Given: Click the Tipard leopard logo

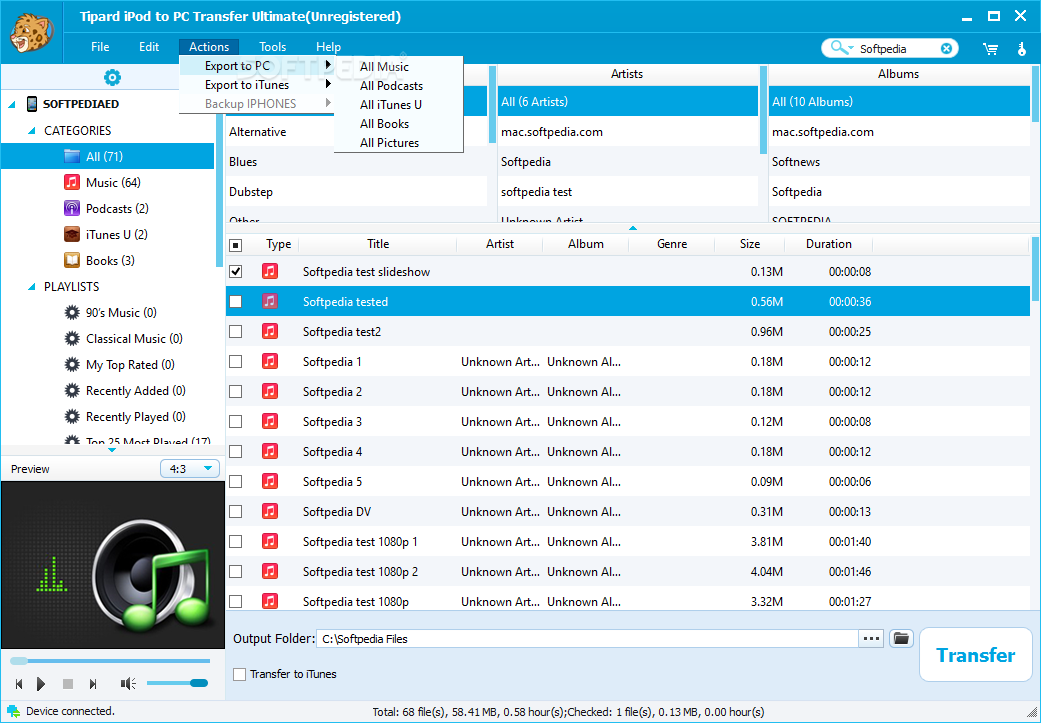Looking at the screenshot, I should coord(31,33).
